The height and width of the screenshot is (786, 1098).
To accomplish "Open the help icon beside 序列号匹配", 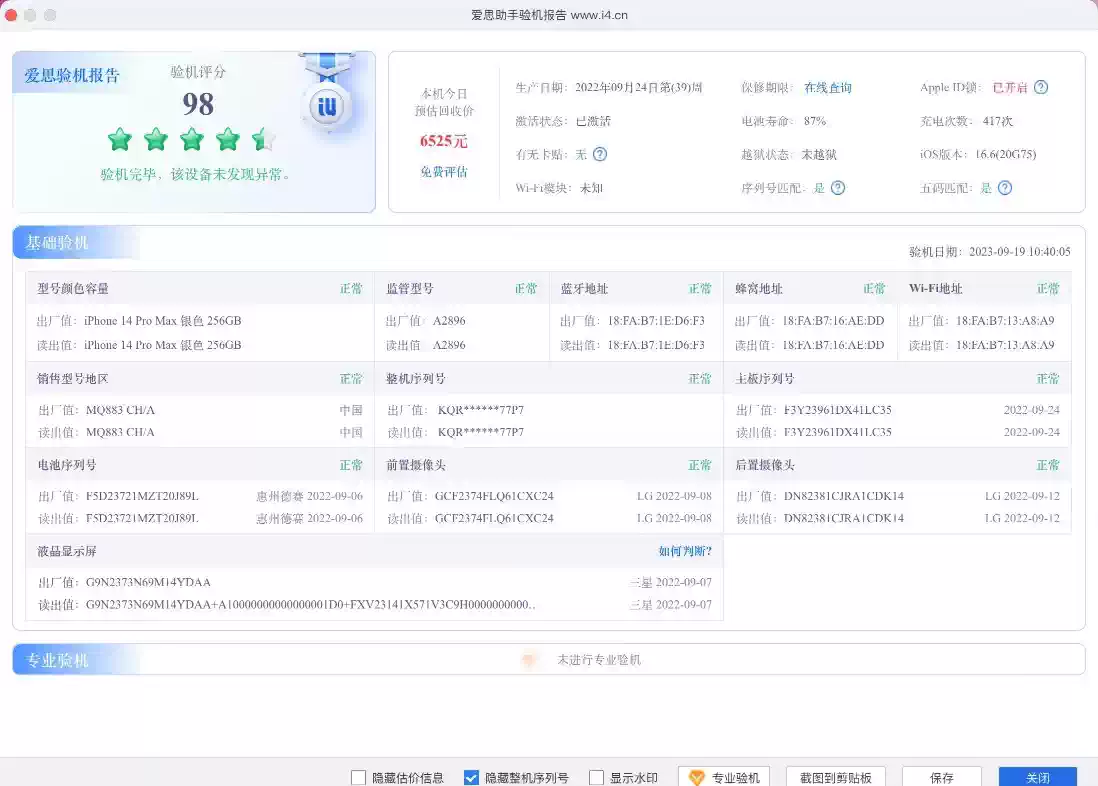I will [x=838, y=188].
